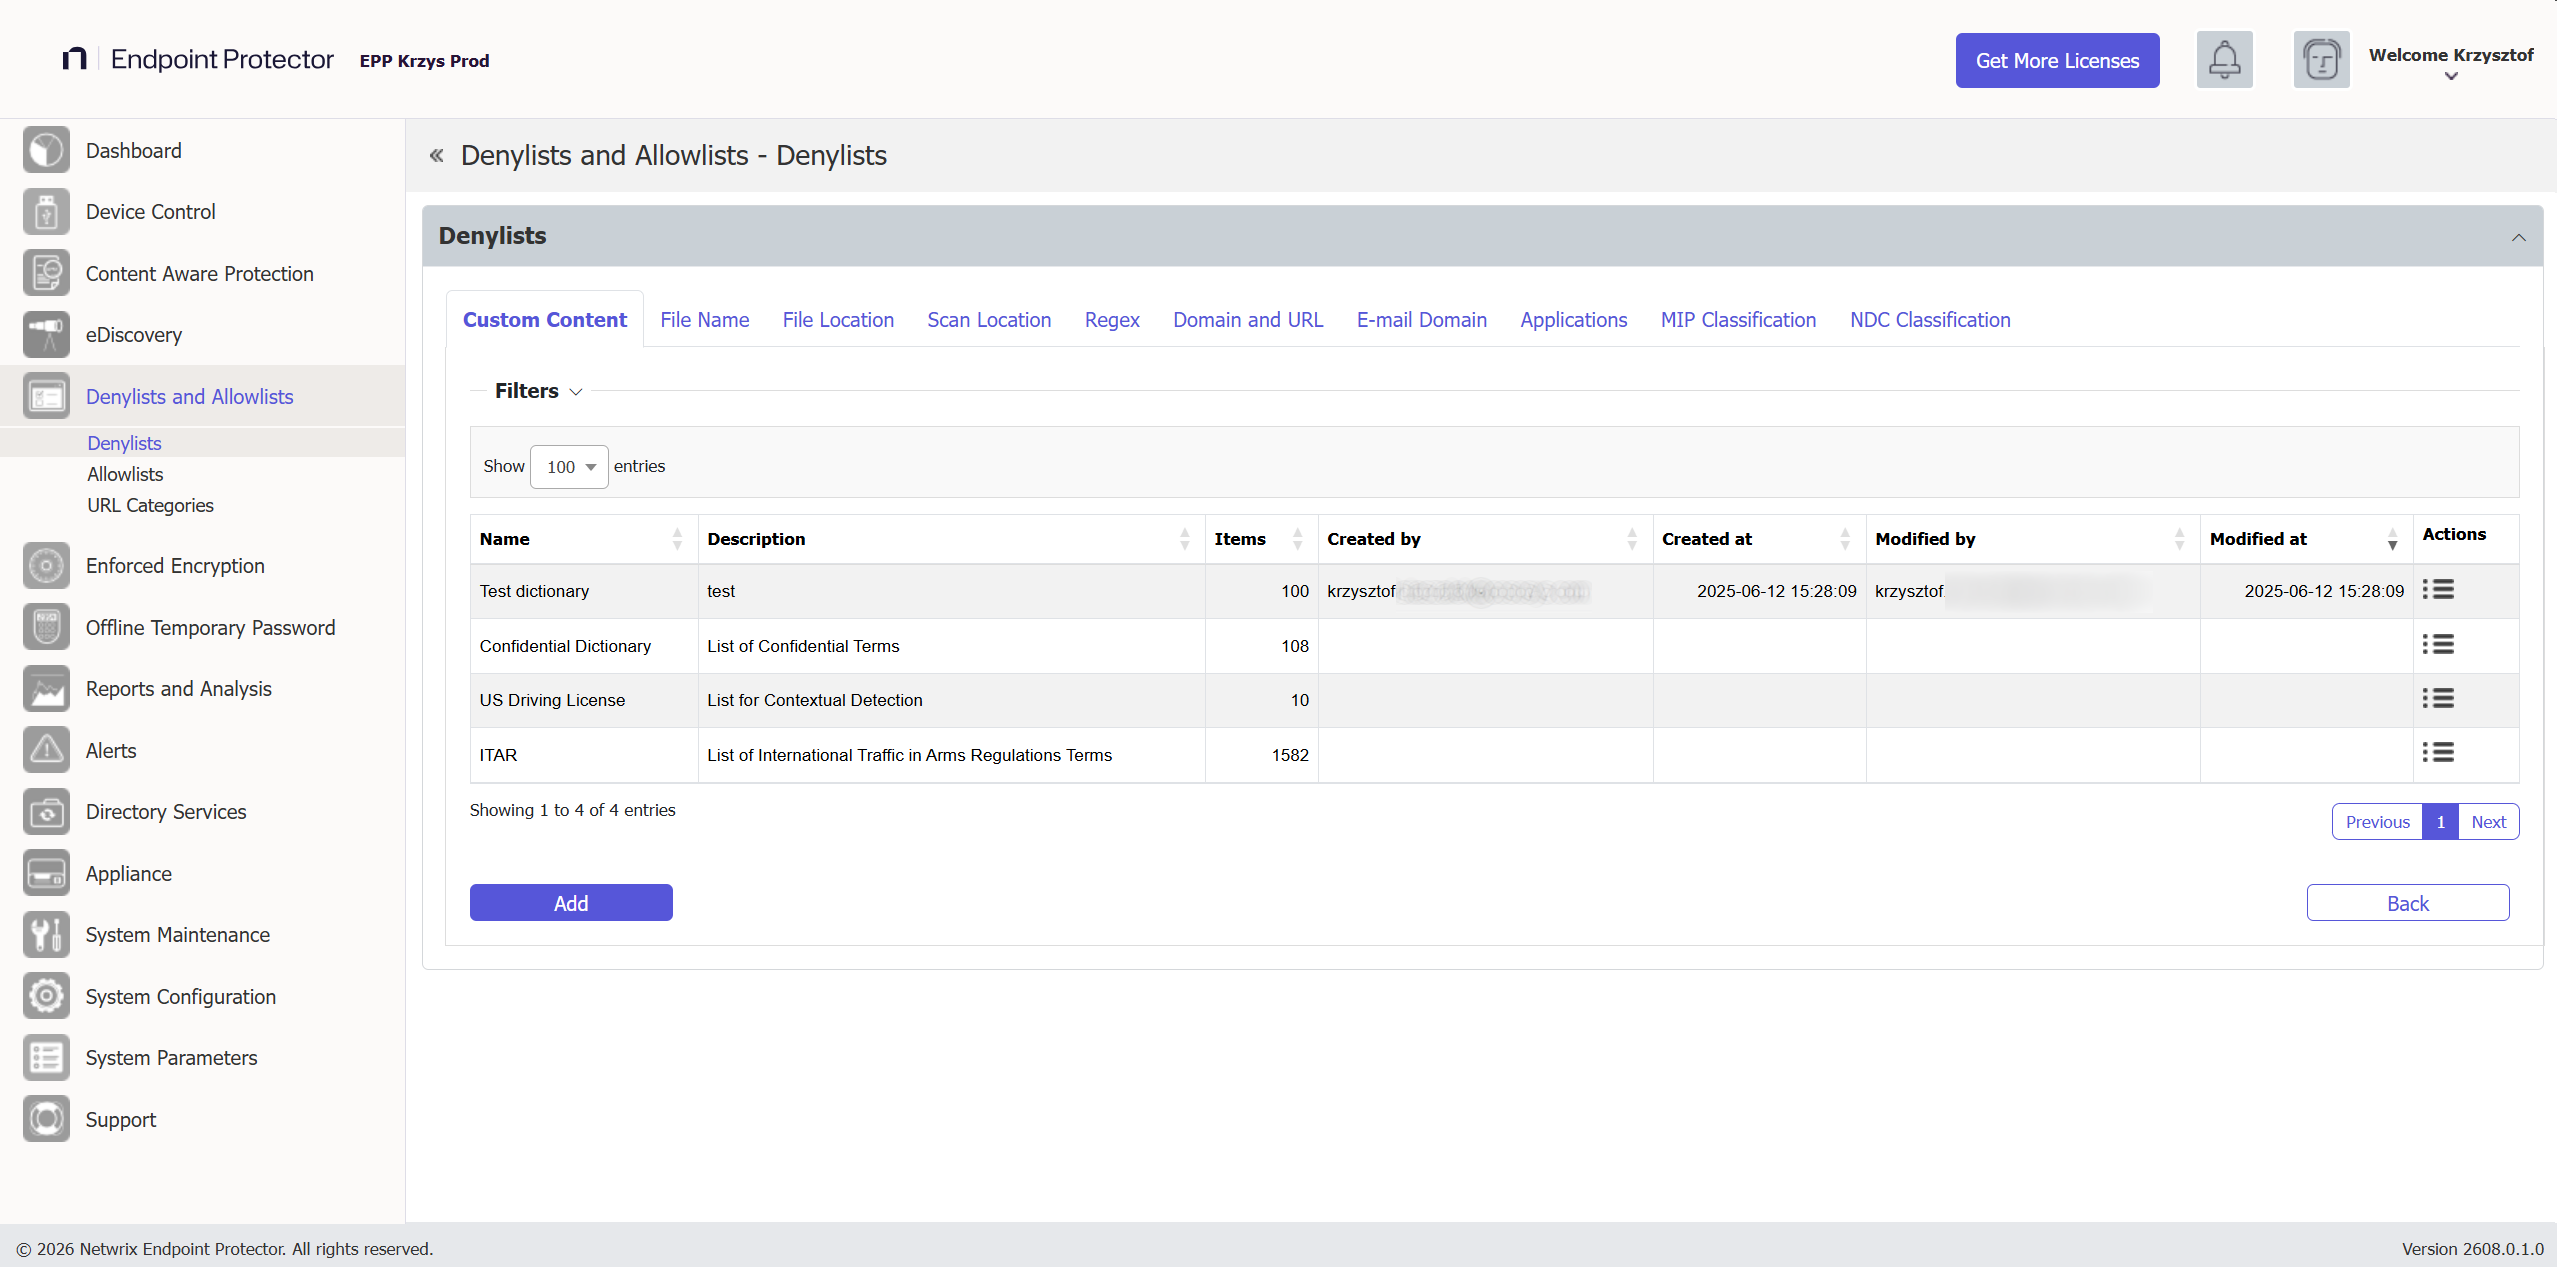Open Allowlists in sidebar submenu
This screenshot has height=1267, width=2557.
[125, 474]
